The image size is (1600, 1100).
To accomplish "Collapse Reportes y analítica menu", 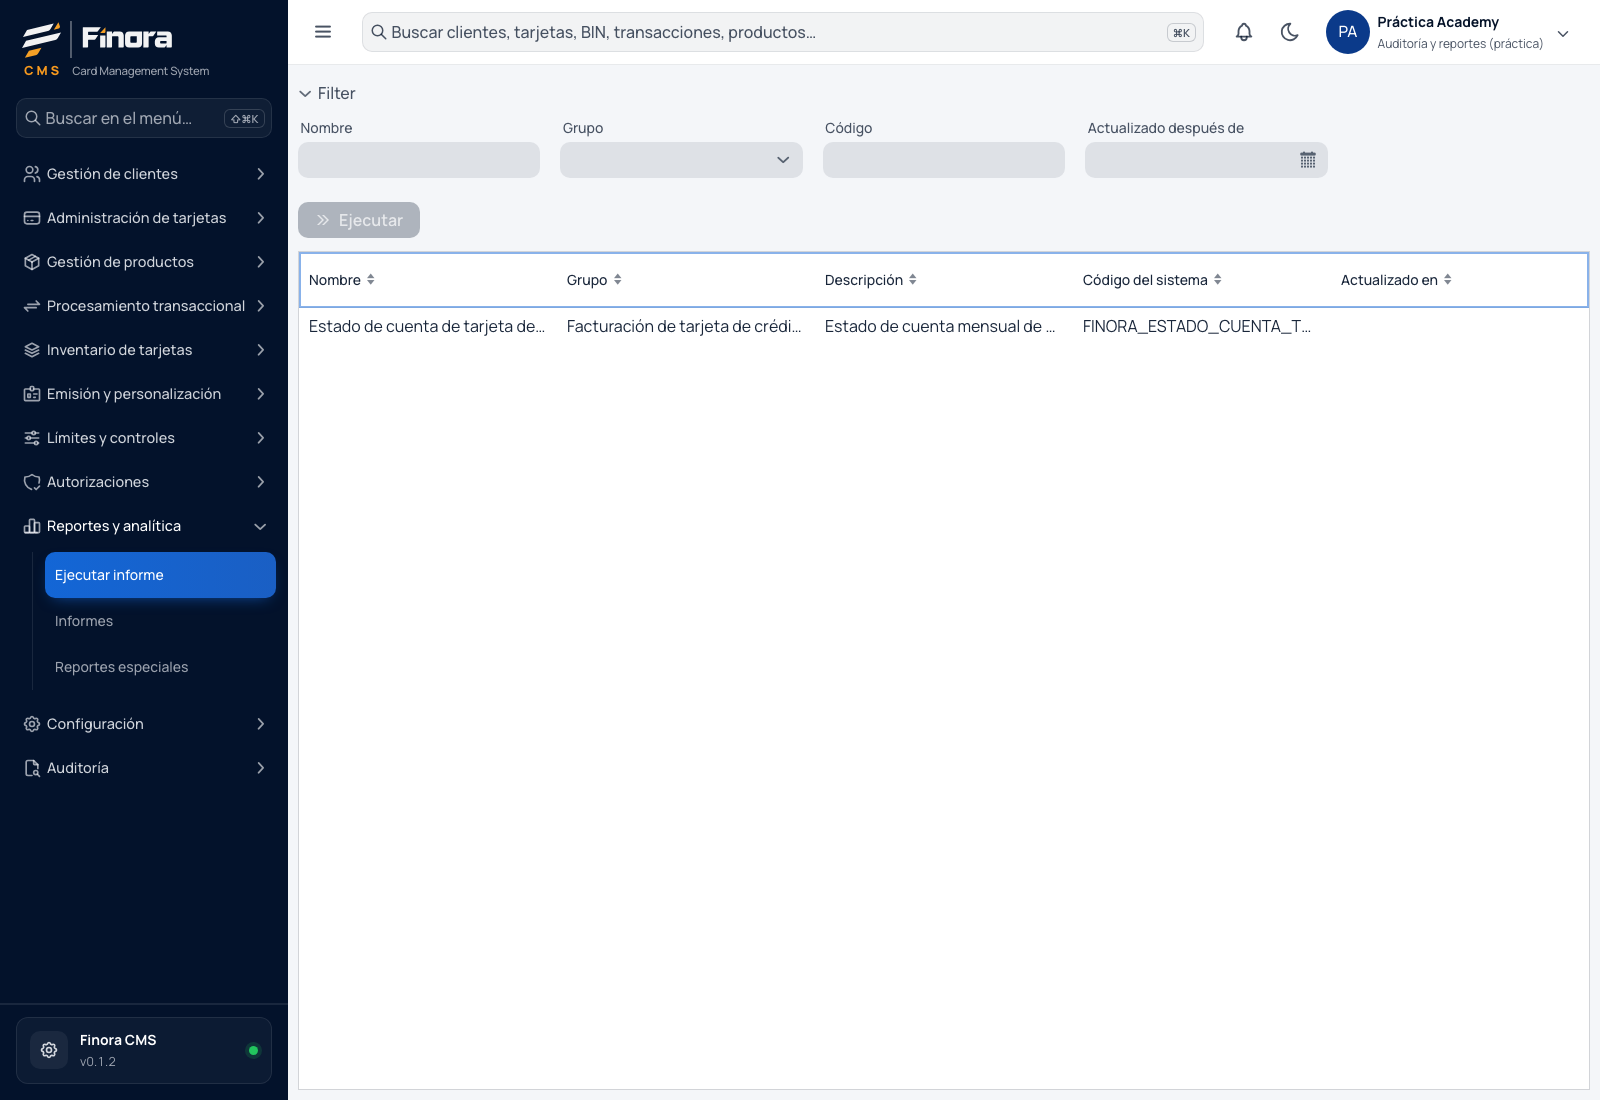I will [144, 526].
